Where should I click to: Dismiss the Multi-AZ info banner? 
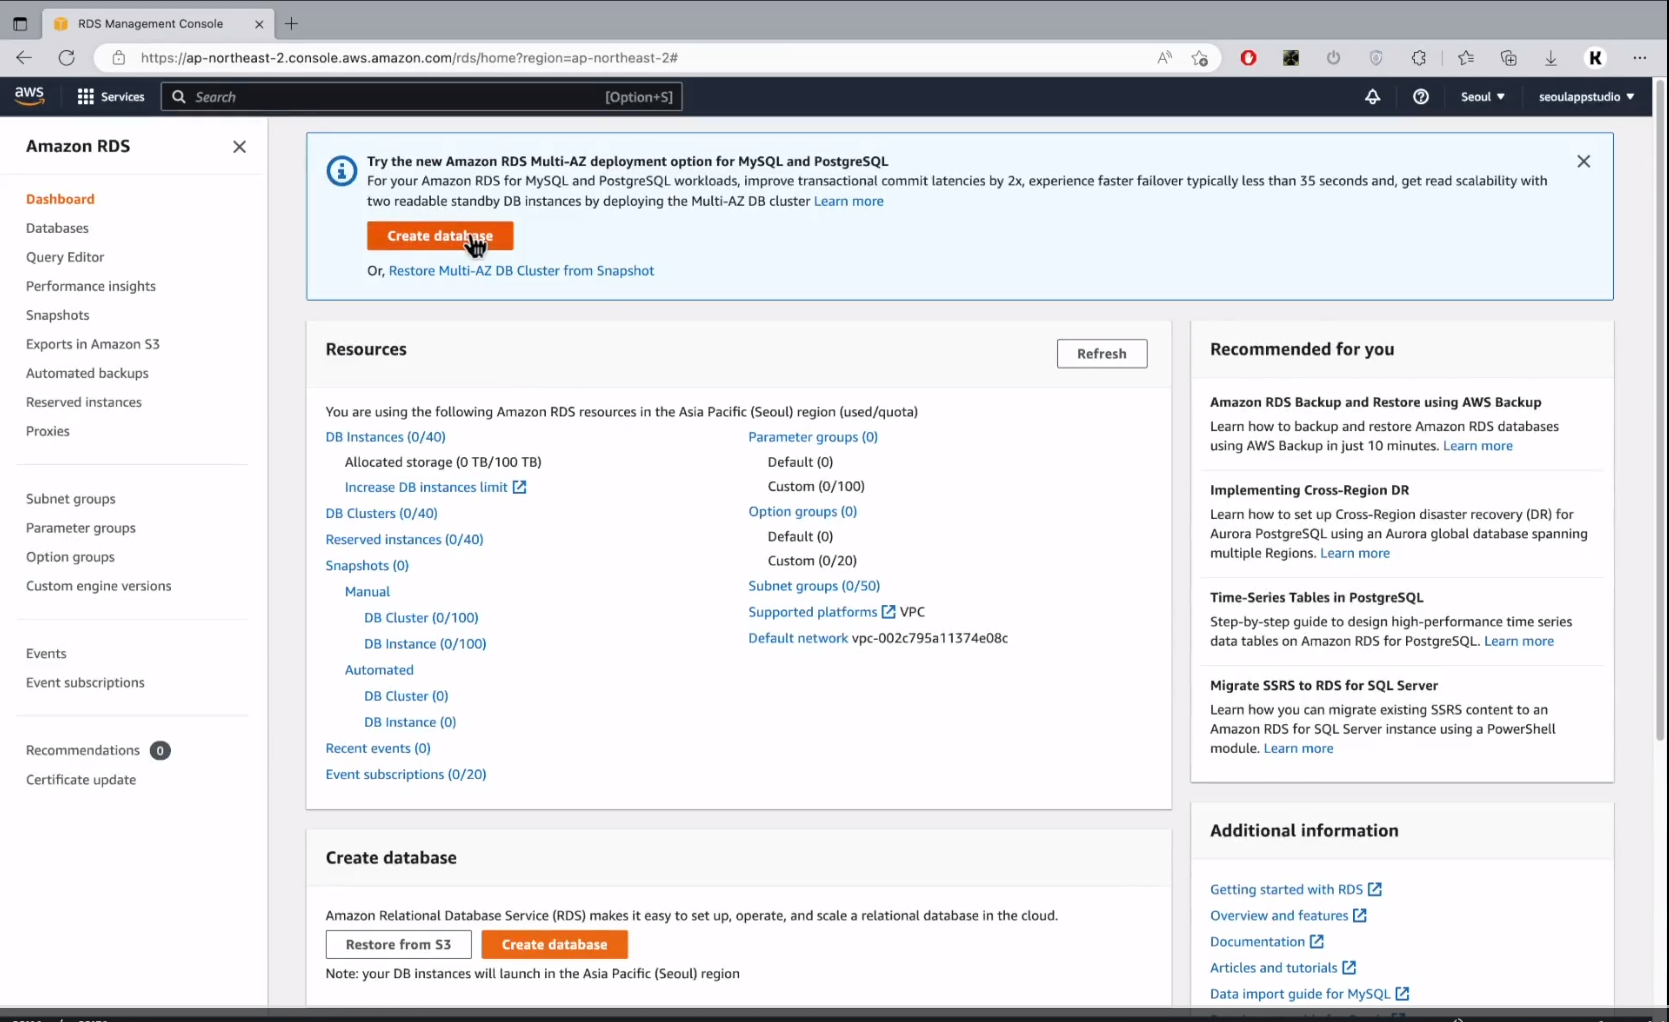click(x=1583, y=161)
